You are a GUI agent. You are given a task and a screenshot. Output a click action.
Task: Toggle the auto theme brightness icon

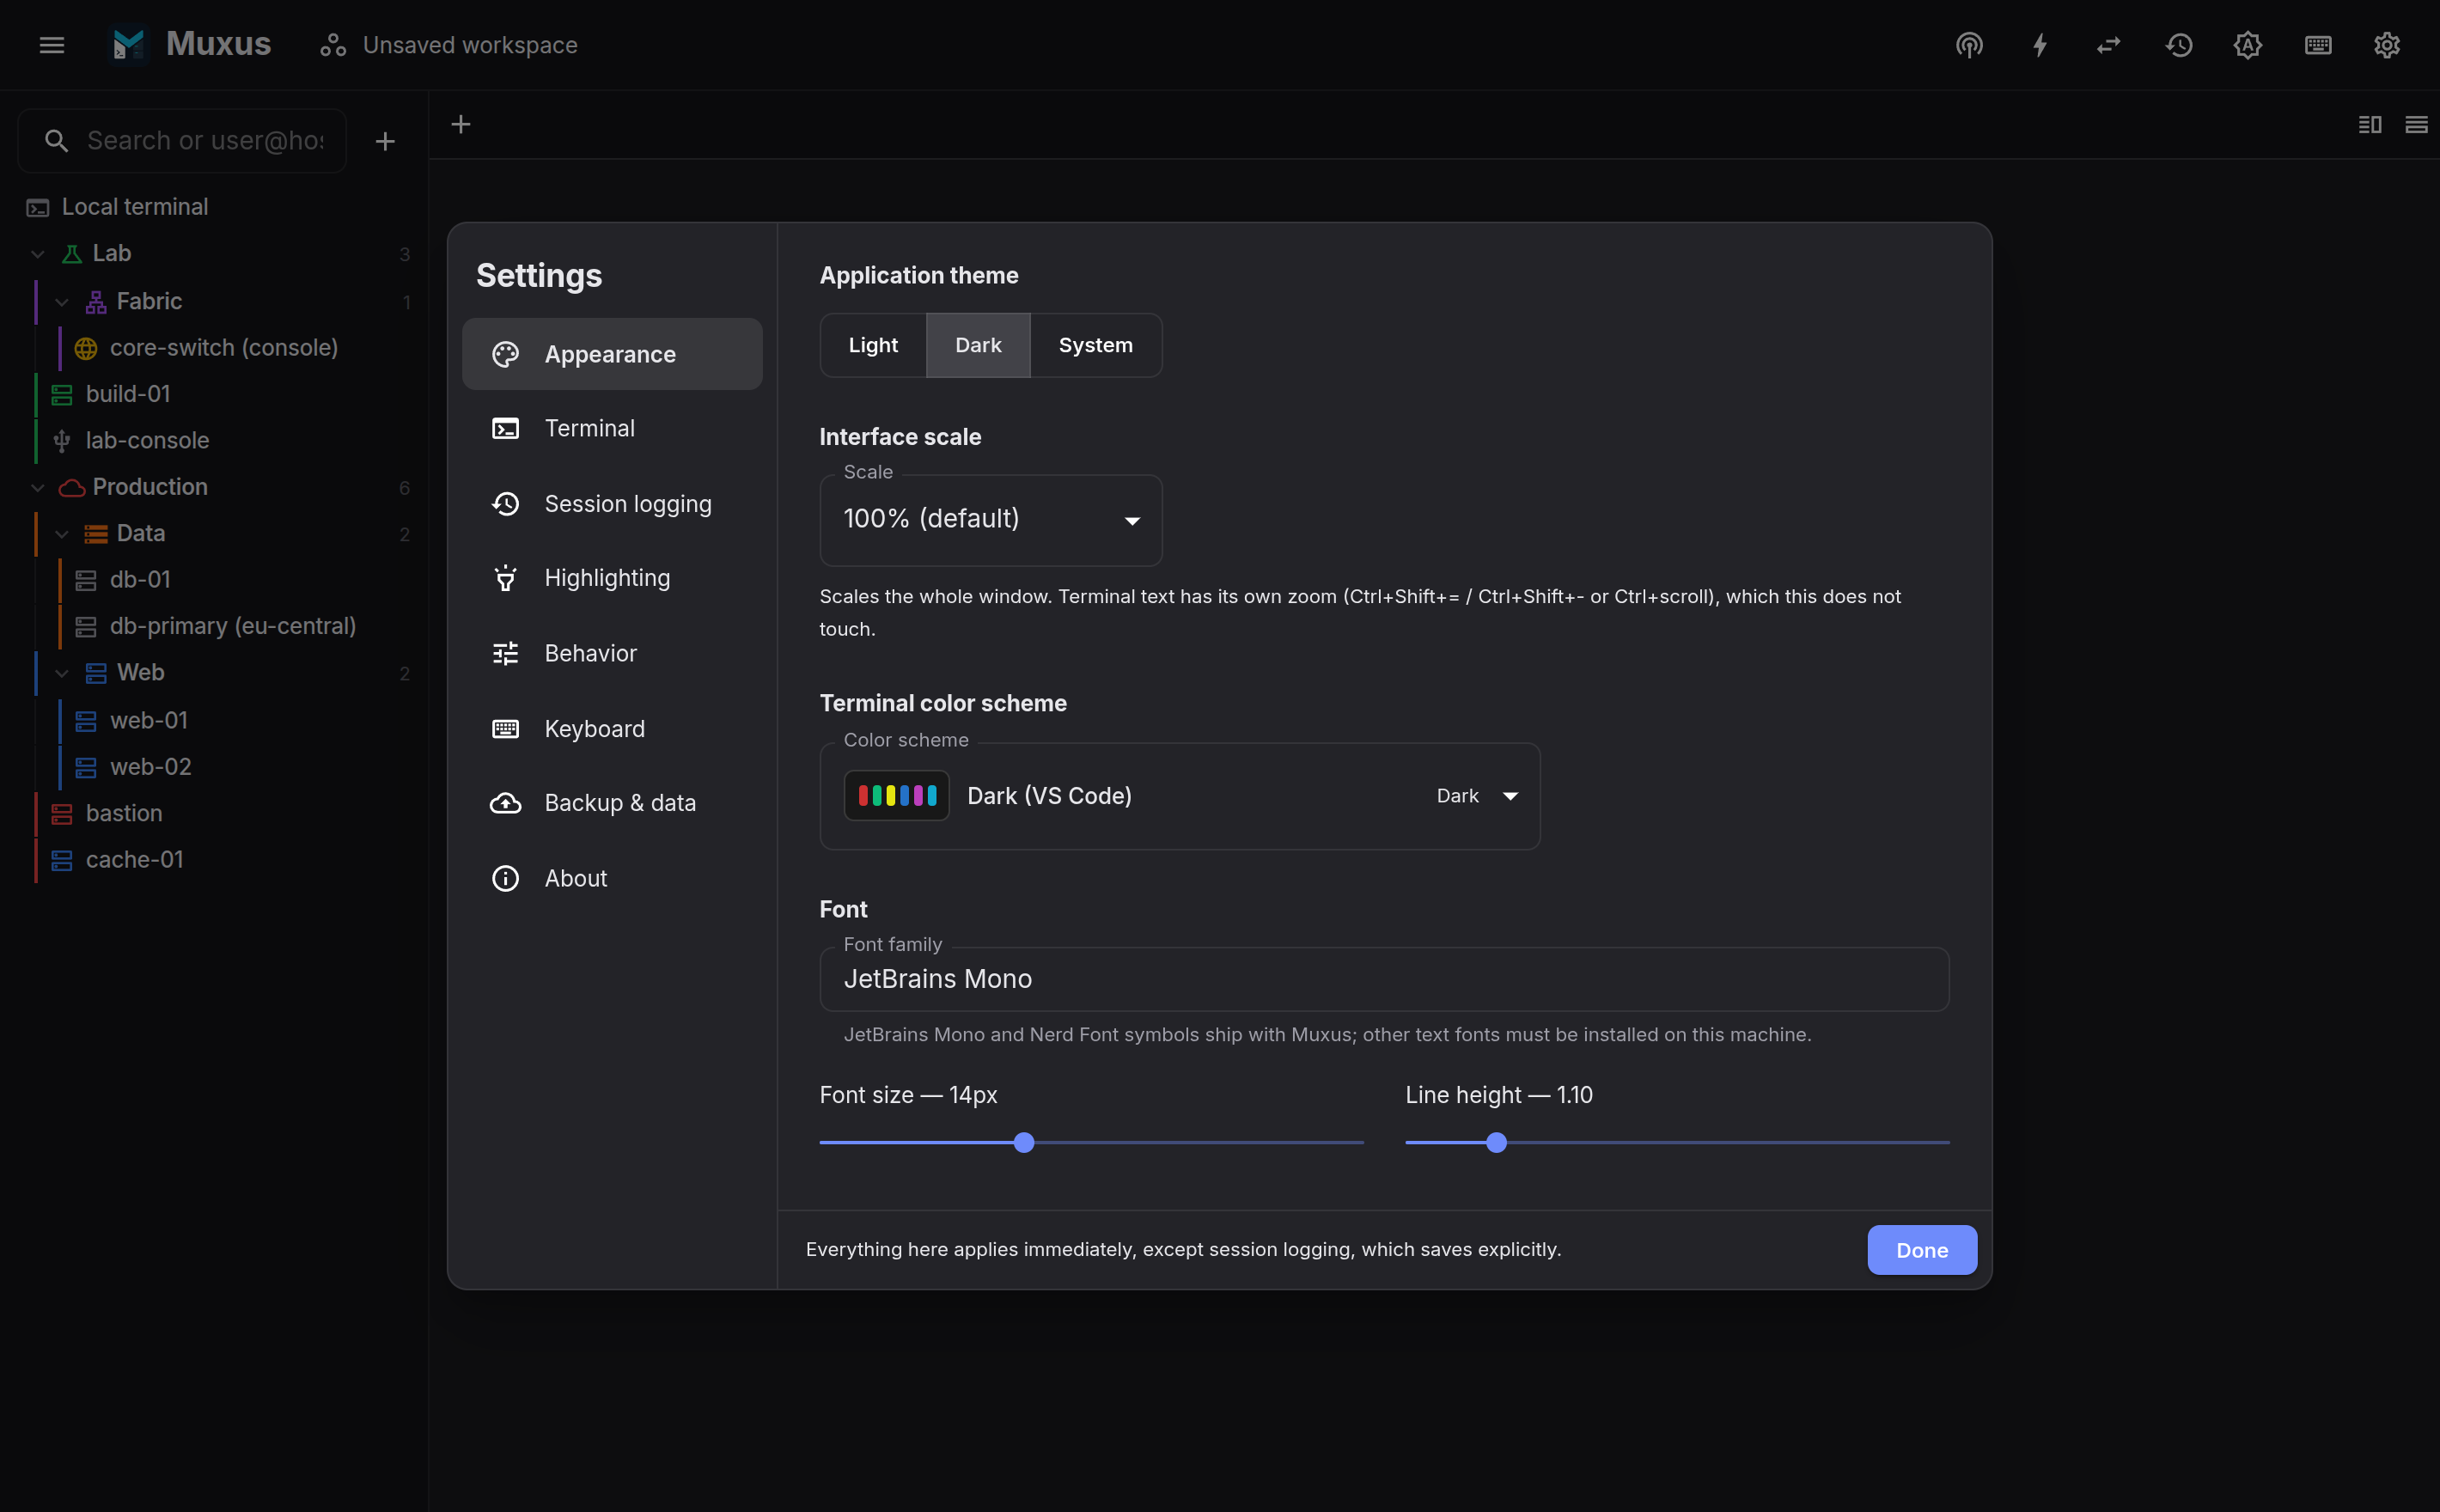(2248, 45)
